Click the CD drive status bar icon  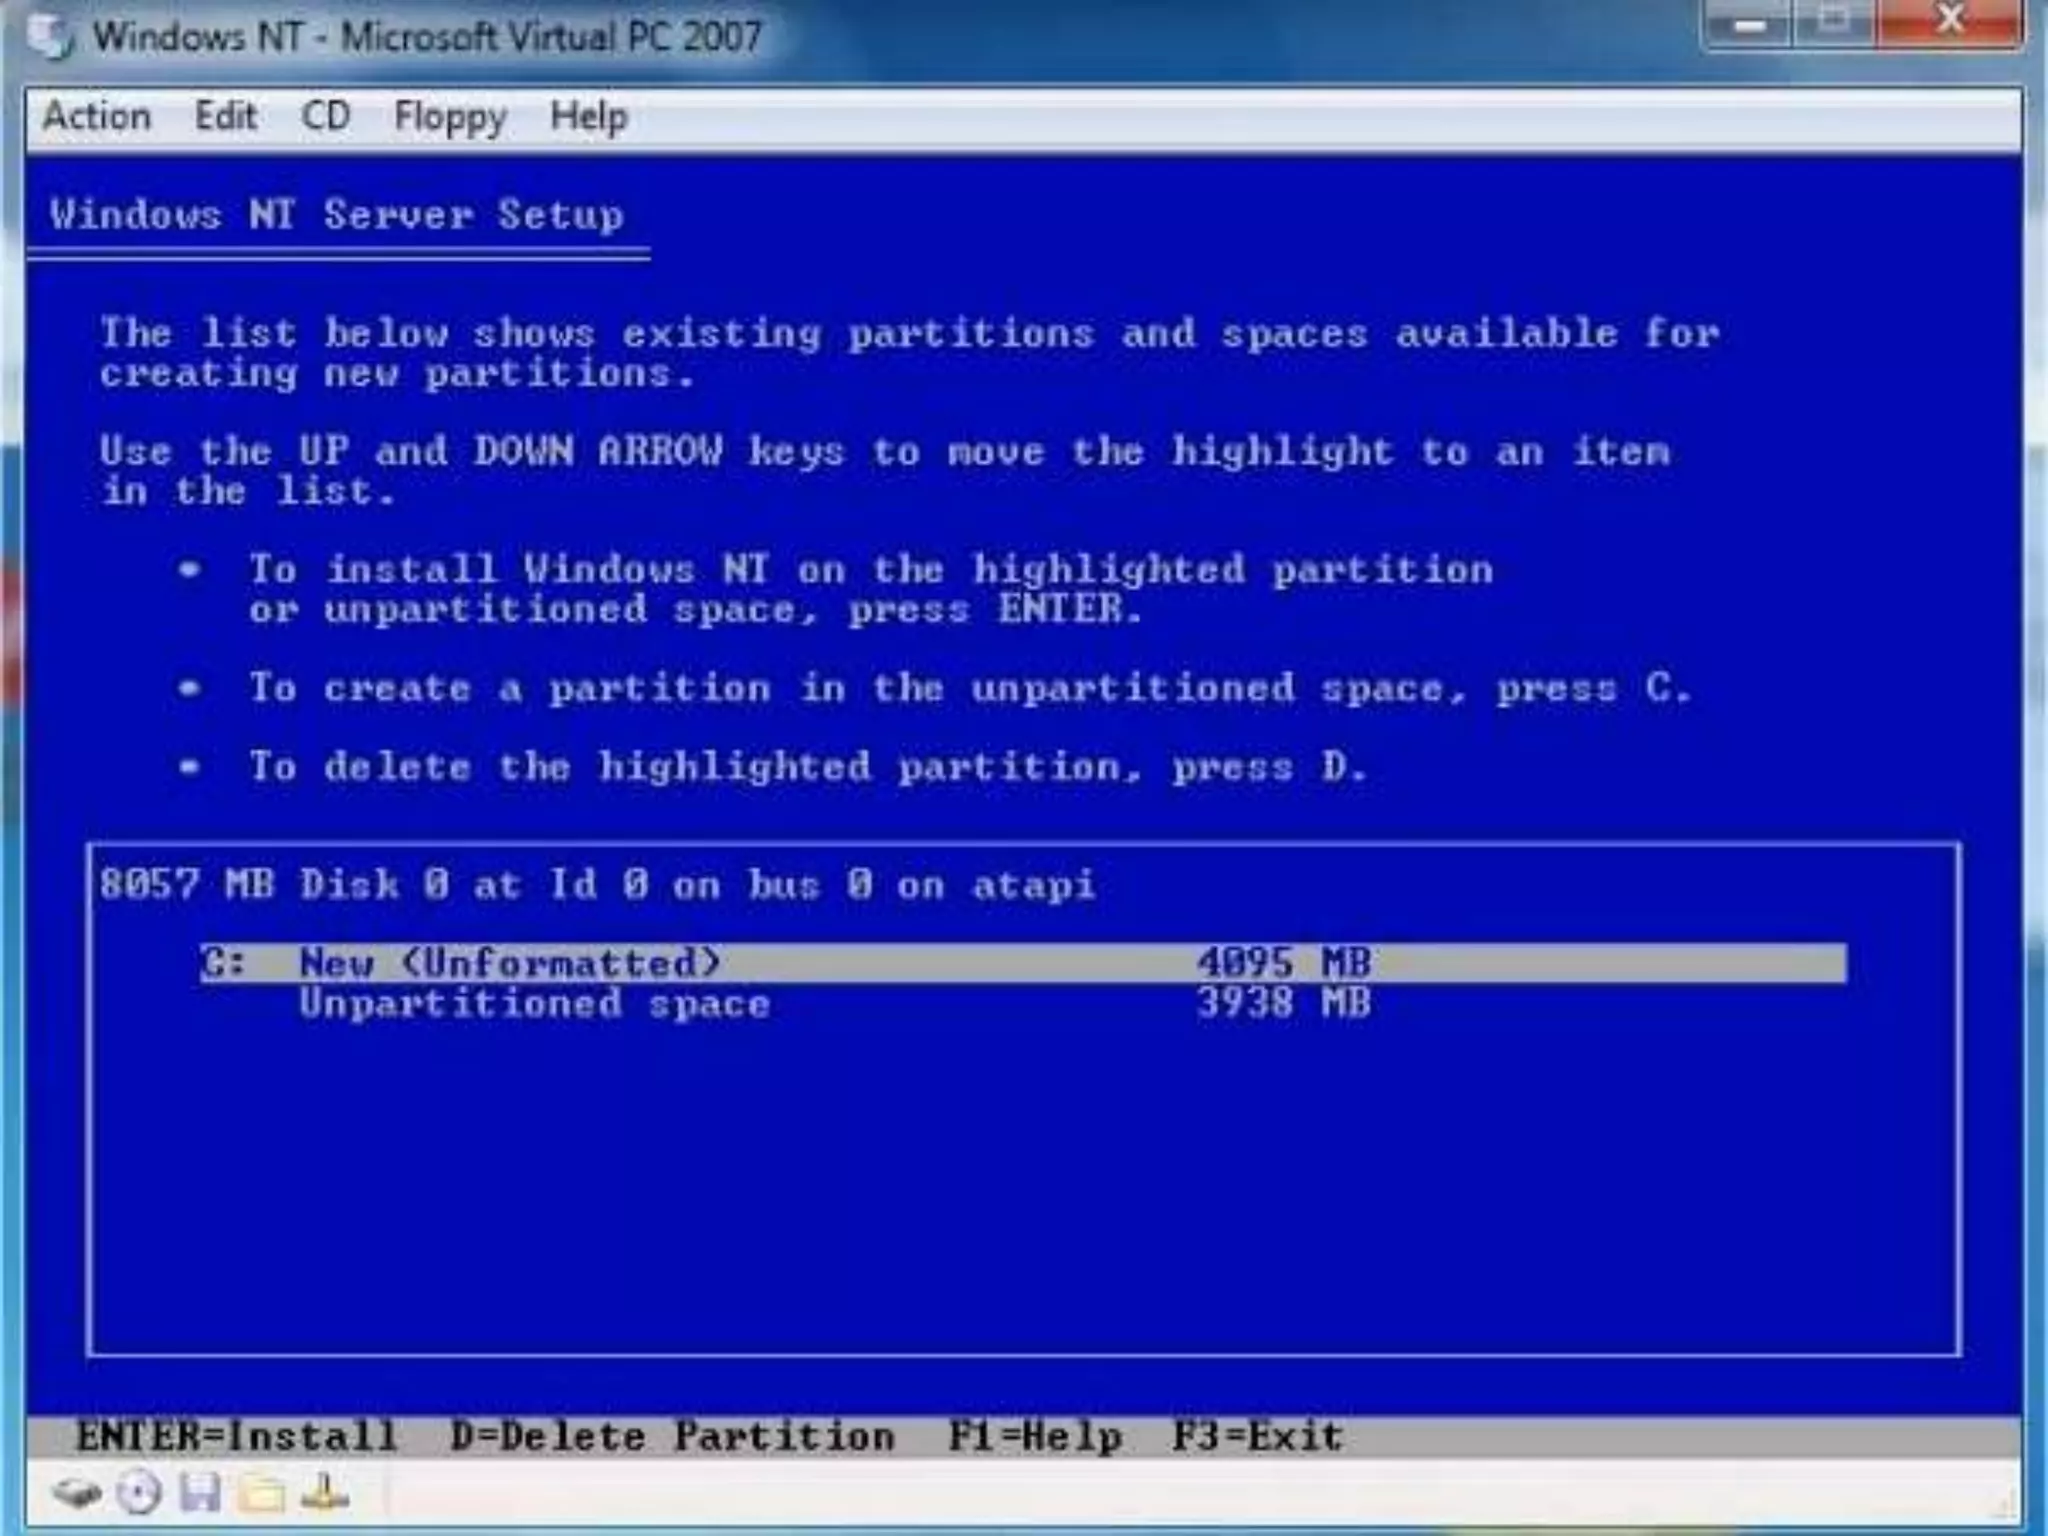pyautogui.click(x=138, y=1494)
